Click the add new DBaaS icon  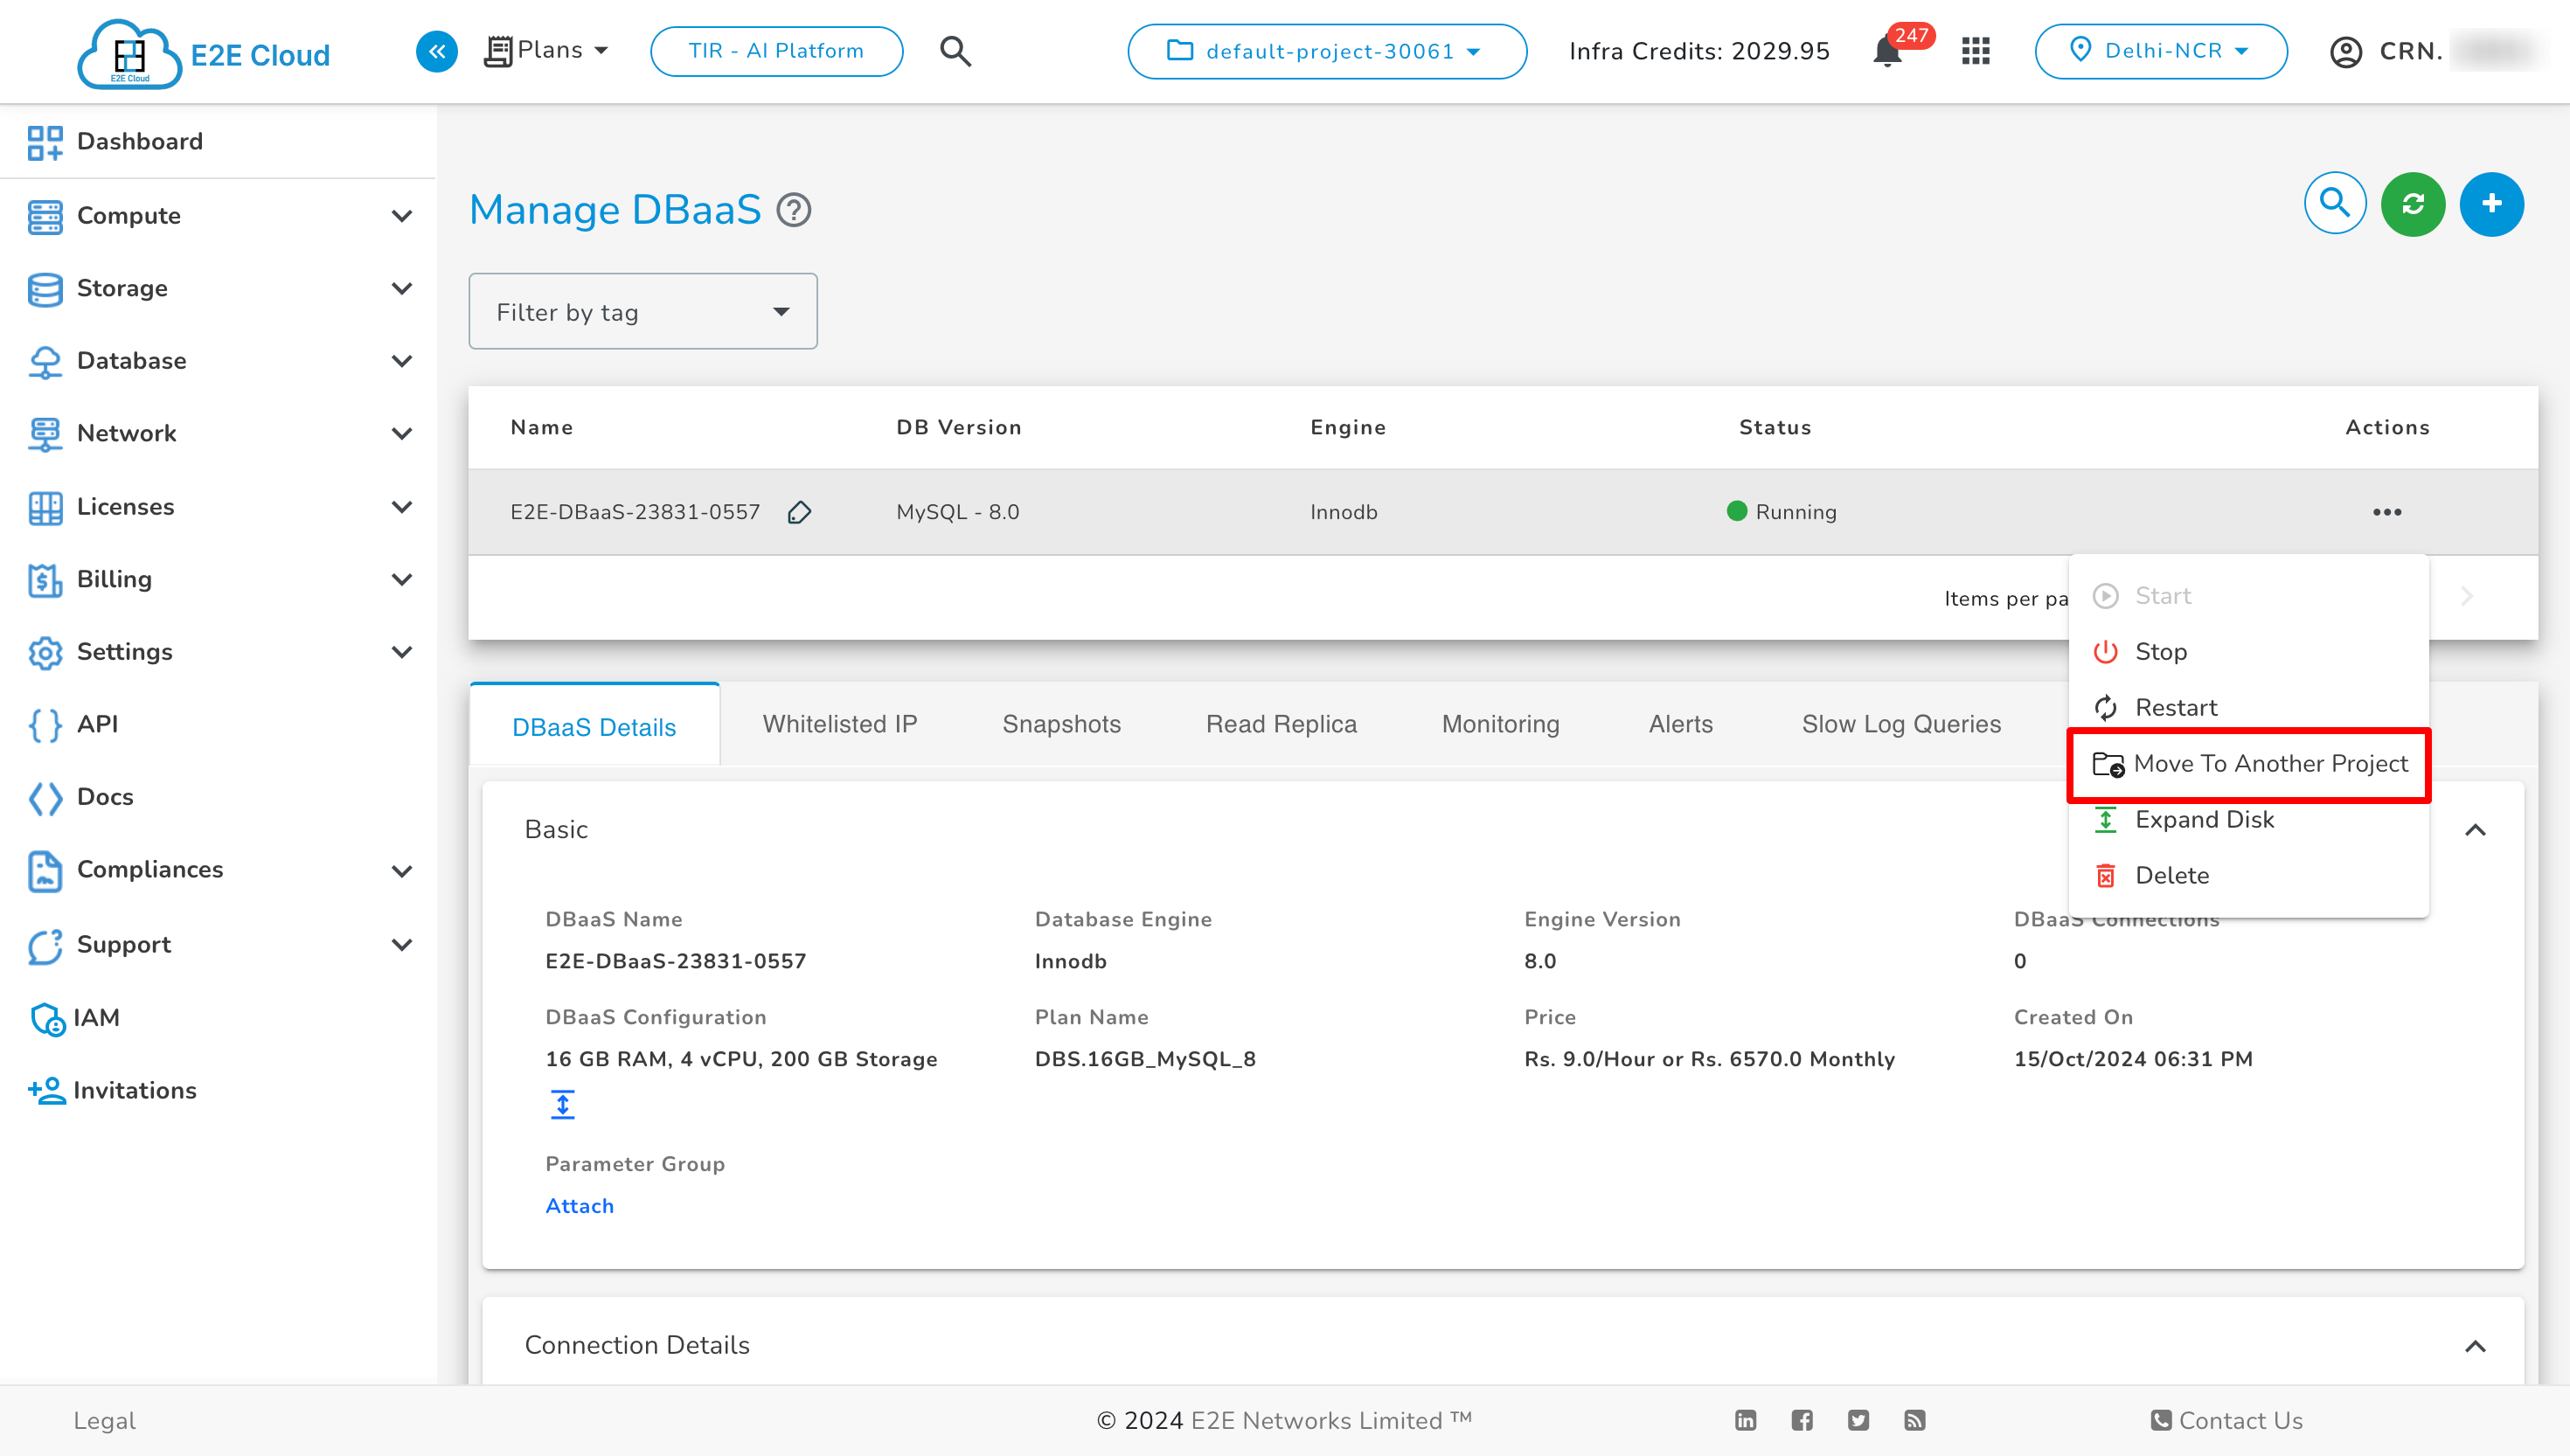pos(2489,203)
